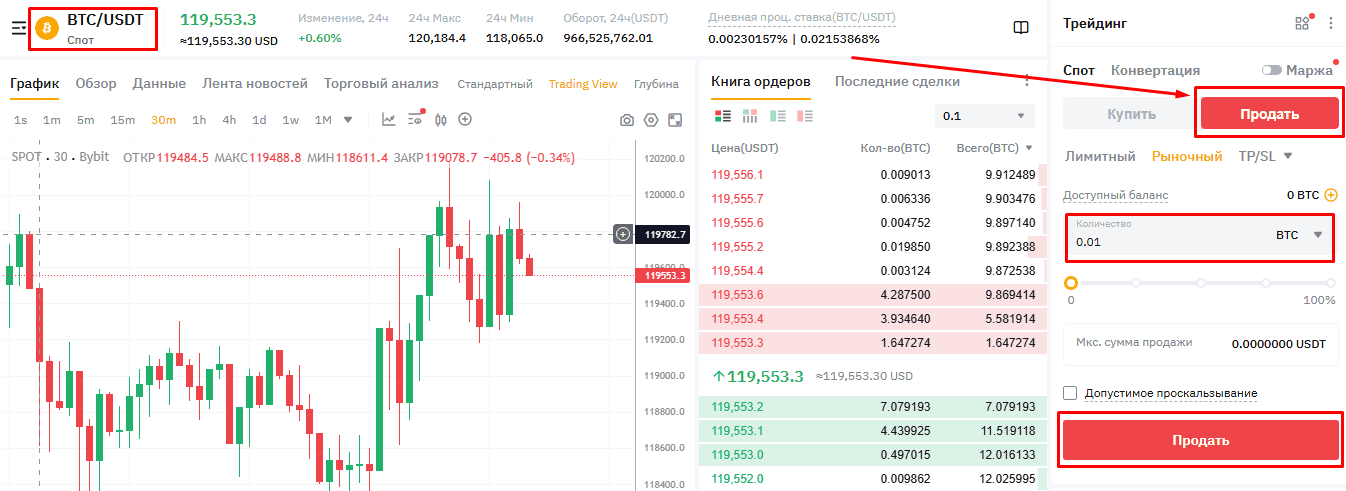Choose the Лимитный order type

1100,156
